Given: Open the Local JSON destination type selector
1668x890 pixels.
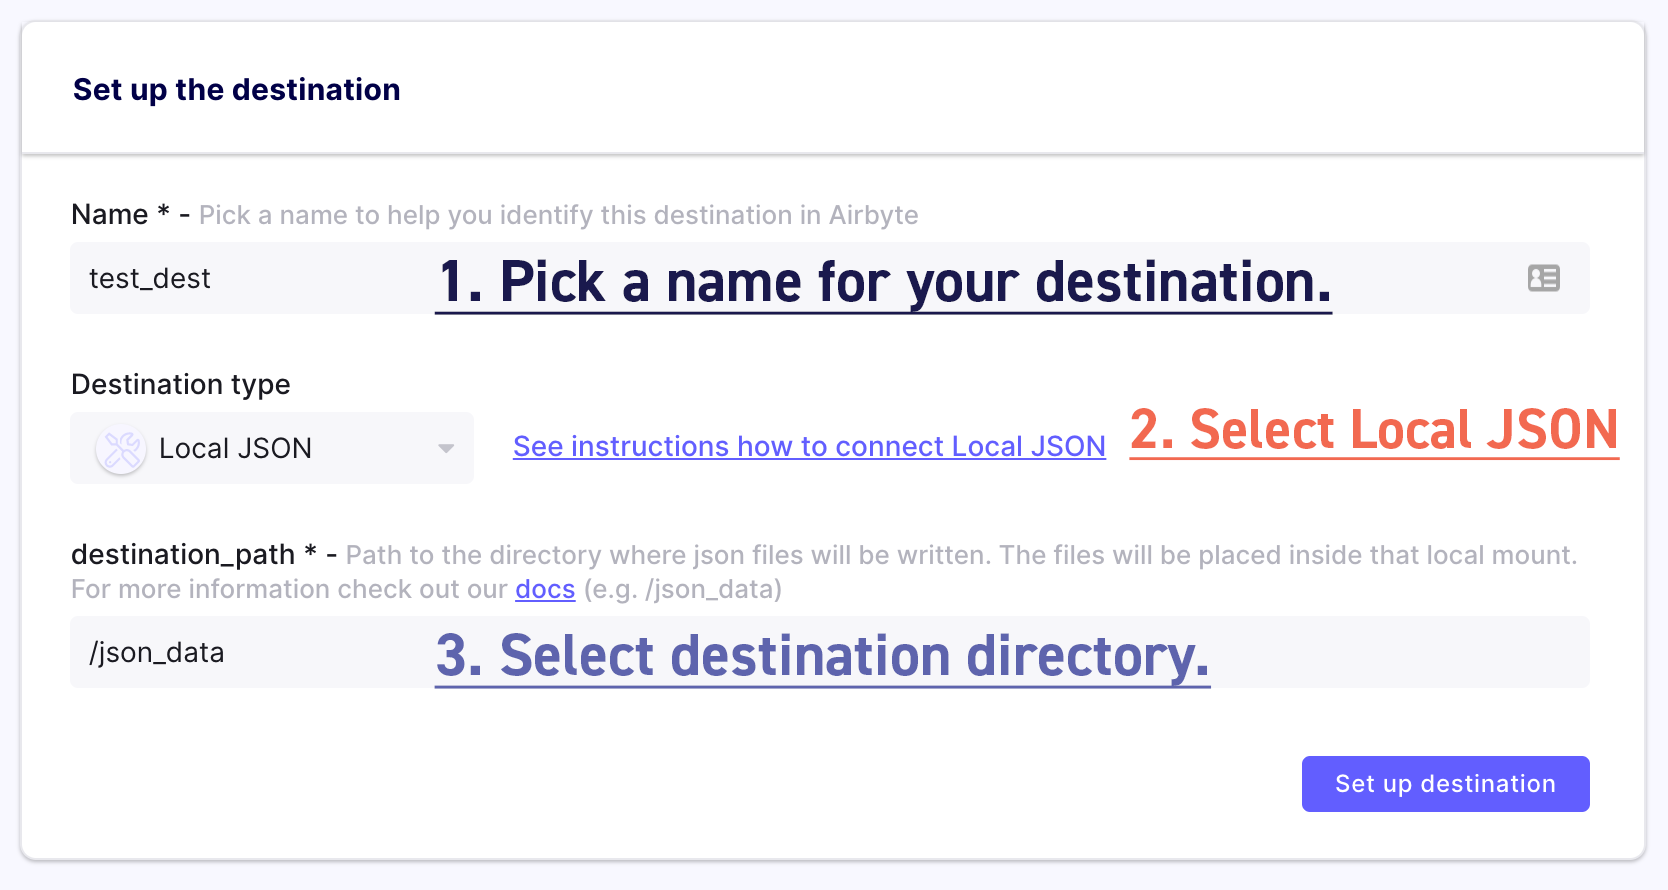Looking at the screenshot, I should (x=271, y=449).
